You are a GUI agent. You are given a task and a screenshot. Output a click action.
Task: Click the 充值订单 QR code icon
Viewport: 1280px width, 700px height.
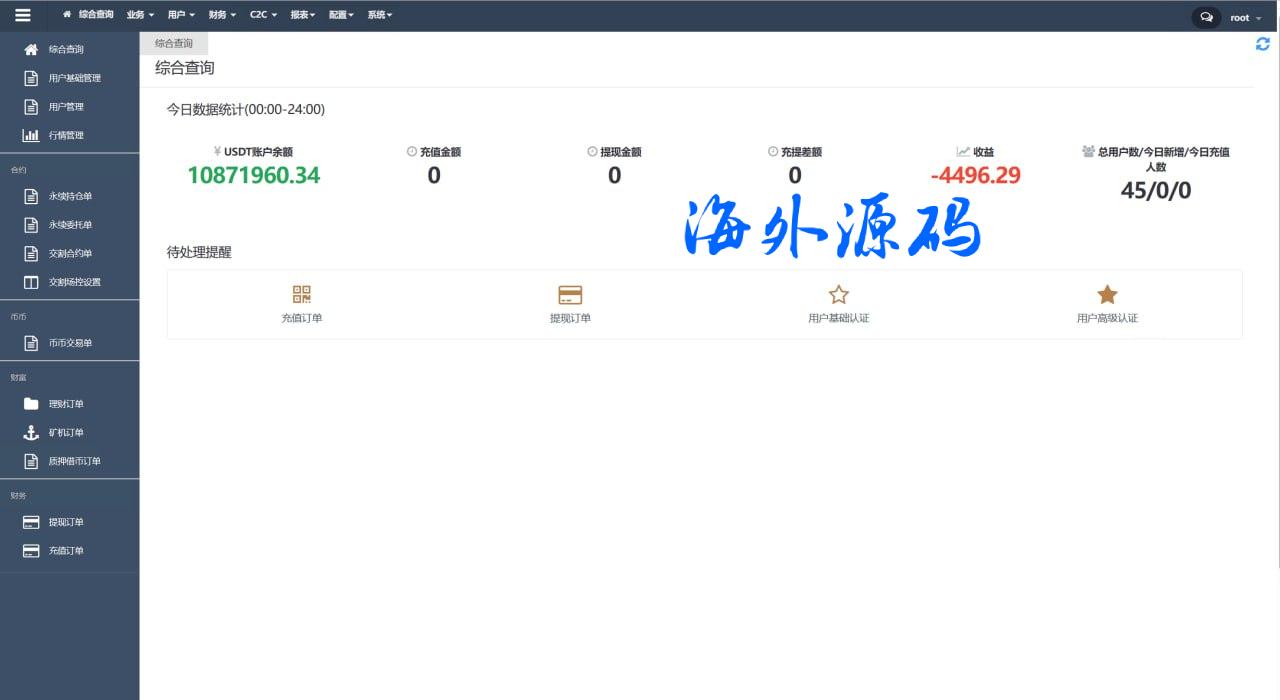pyautogui.click(x=302, y=294)
